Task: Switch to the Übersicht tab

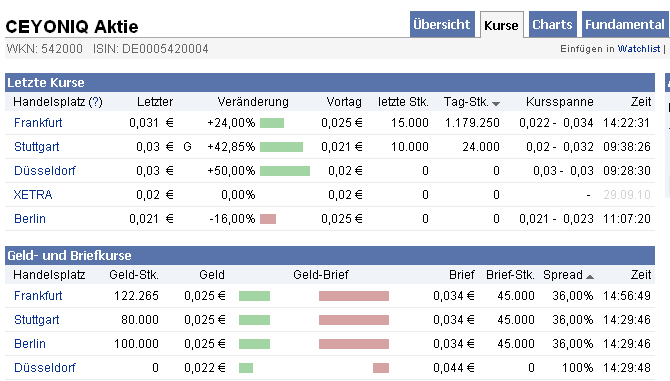Action: tap(442, 24)
